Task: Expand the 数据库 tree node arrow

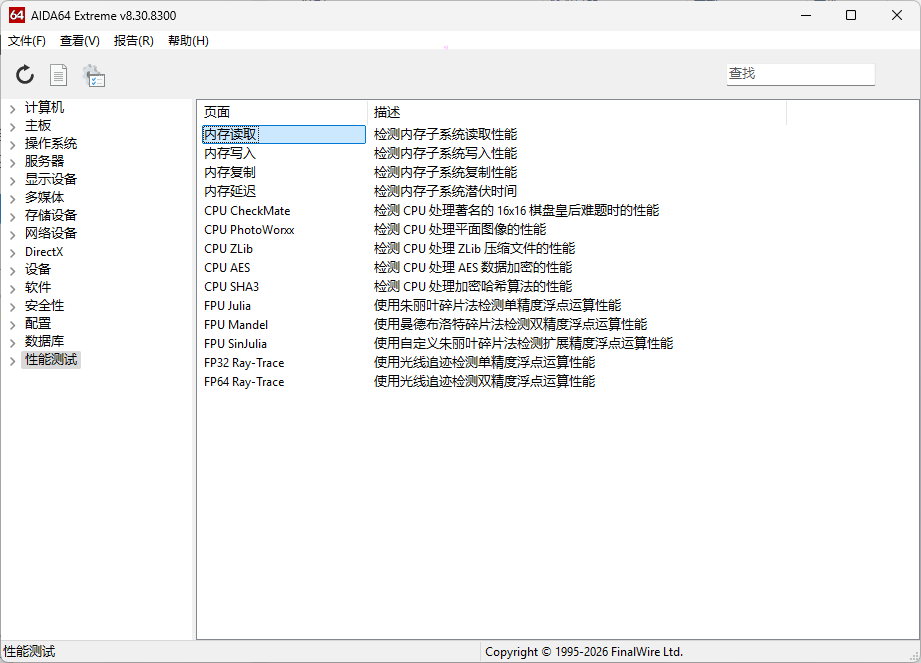Action: click(12, 343)
